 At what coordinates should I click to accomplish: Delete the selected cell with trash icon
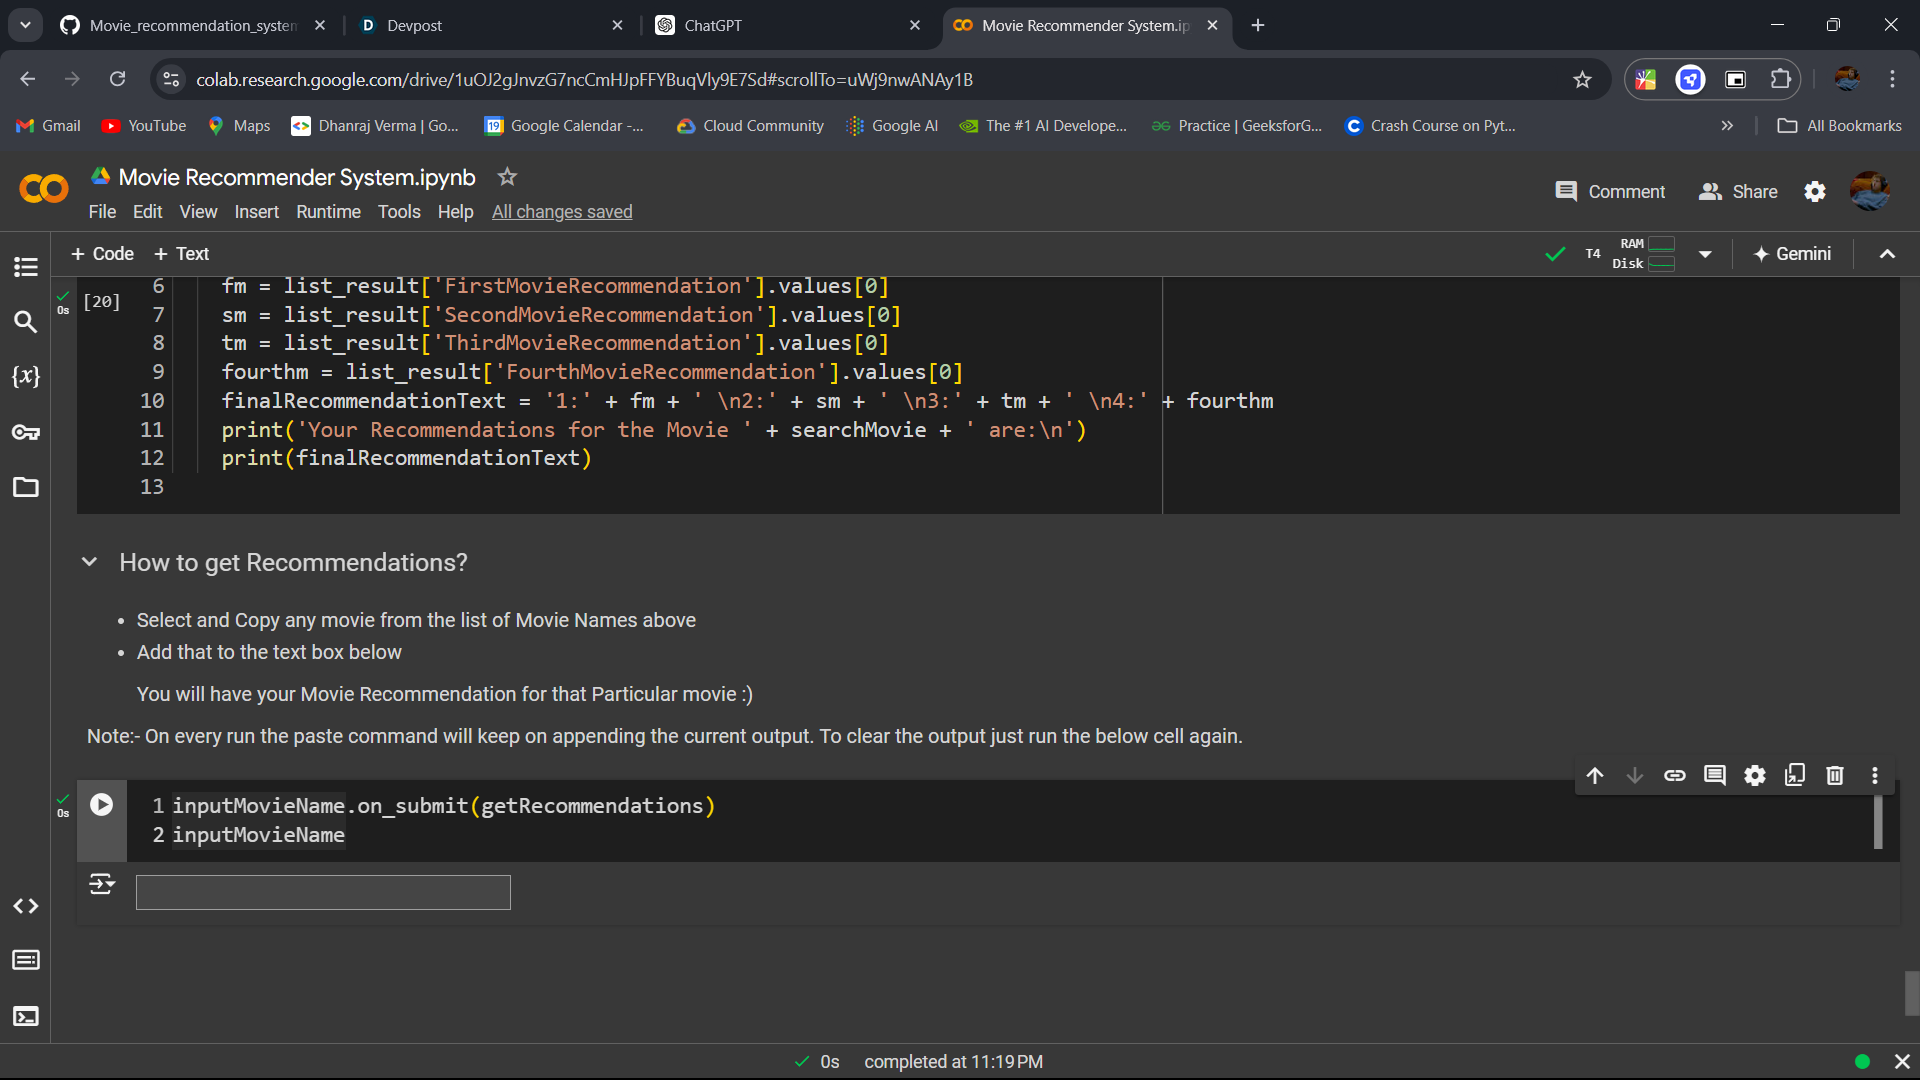(1835, 775)
